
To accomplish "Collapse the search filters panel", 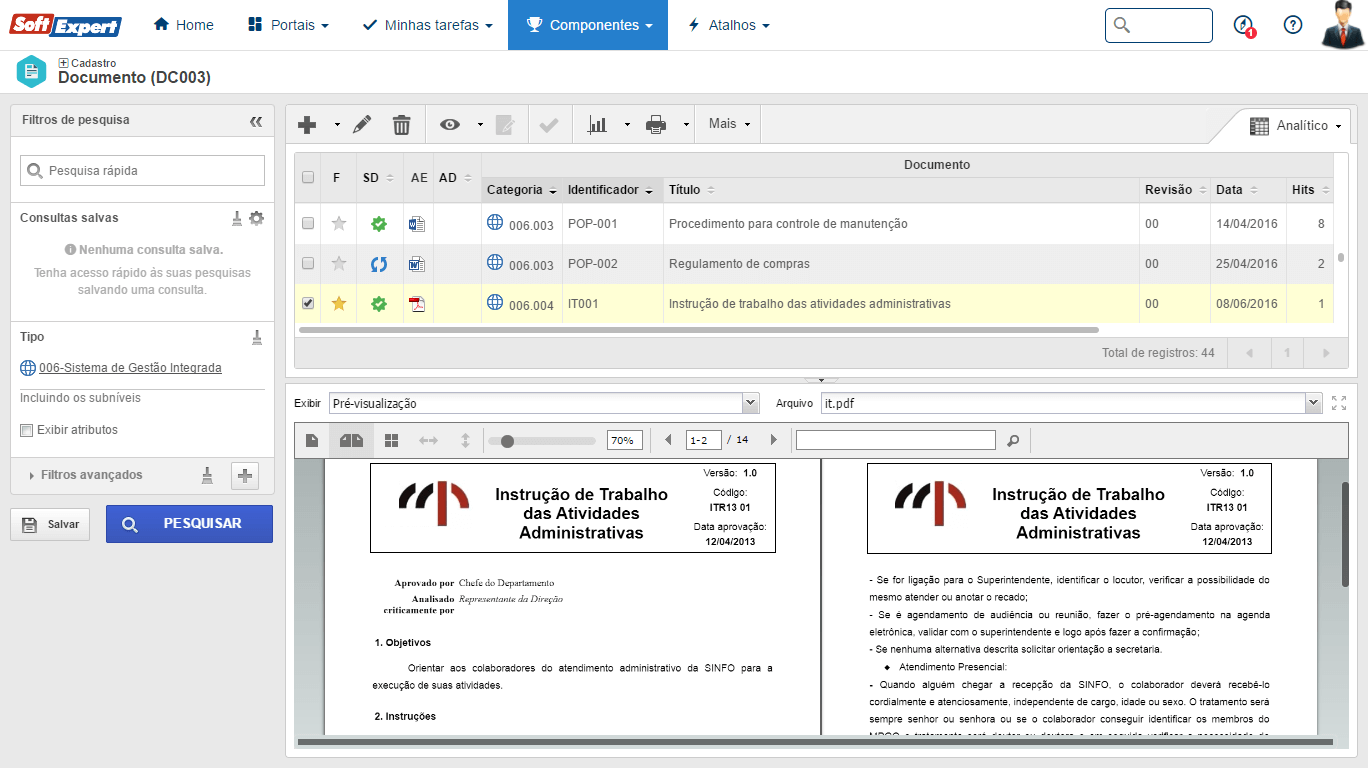I will tap(256, 121).
